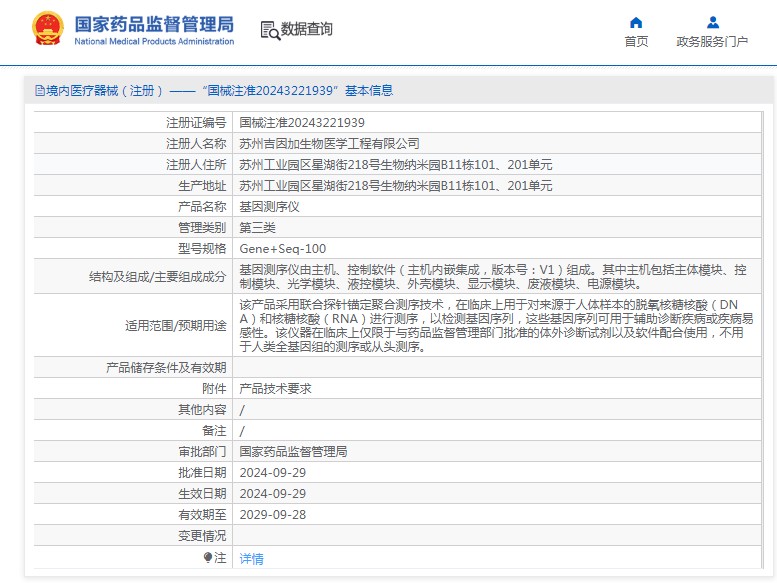Click the bulb icon beside 注
The height and width of the screenshot is (583, 777).
coord(208,558)
